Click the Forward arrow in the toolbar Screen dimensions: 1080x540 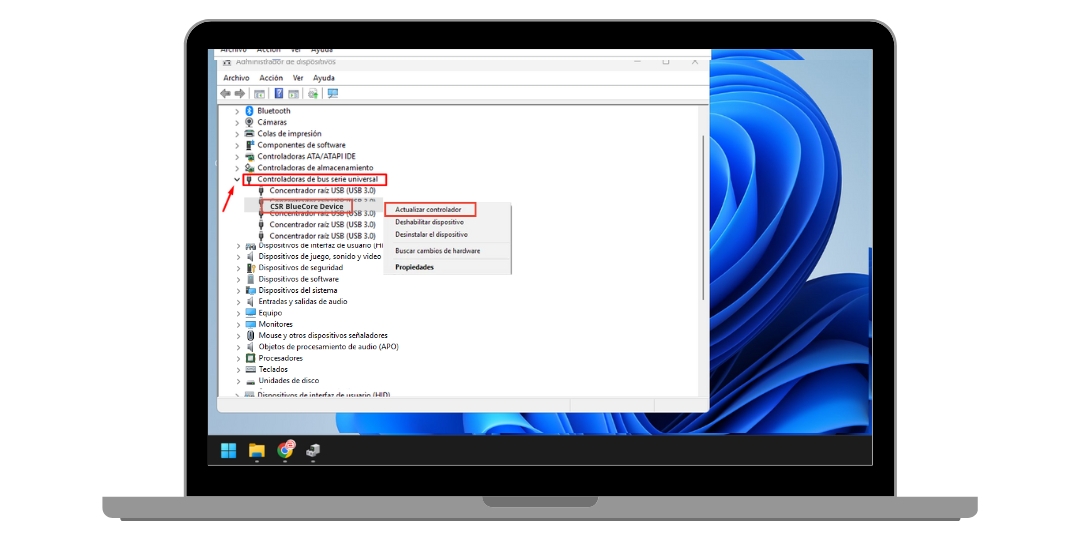[x=239, y=93]
